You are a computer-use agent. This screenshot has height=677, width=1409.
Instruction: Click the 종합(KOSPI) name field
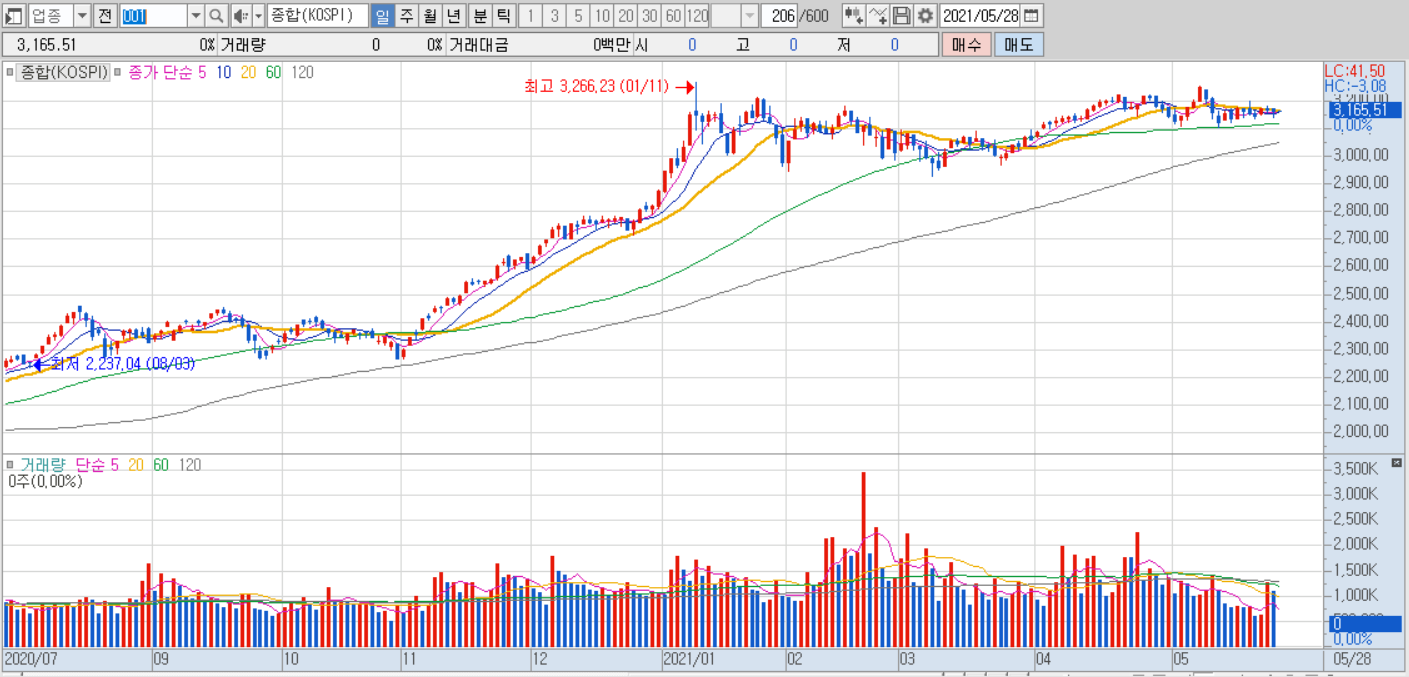[318, 15]
